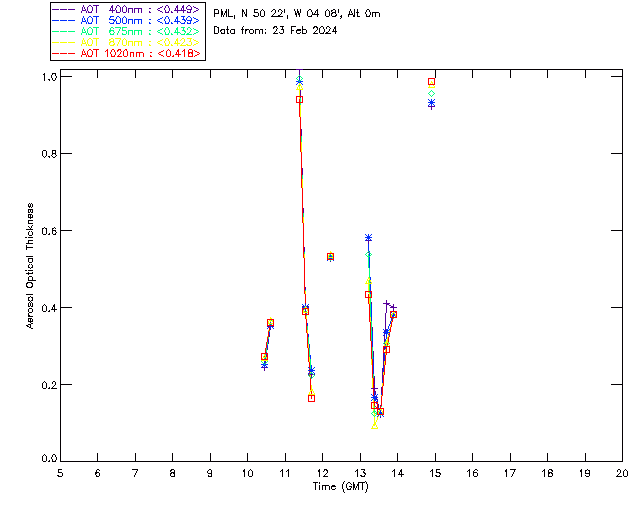Click the y-axis tick label 0.8
This screenshot has width=640, height=512.
[x=49, y=154]
